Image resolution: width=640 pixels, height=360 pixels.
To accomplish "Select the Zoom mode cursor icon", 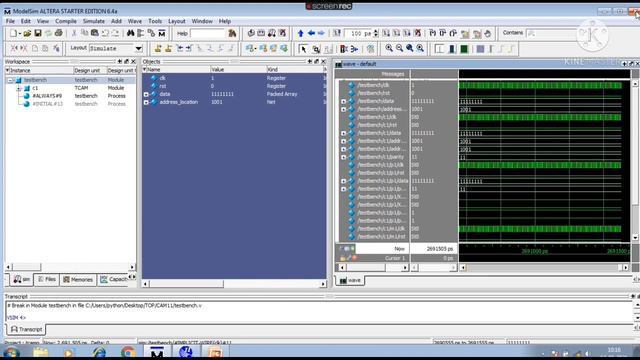I will [x=316, y=49].
